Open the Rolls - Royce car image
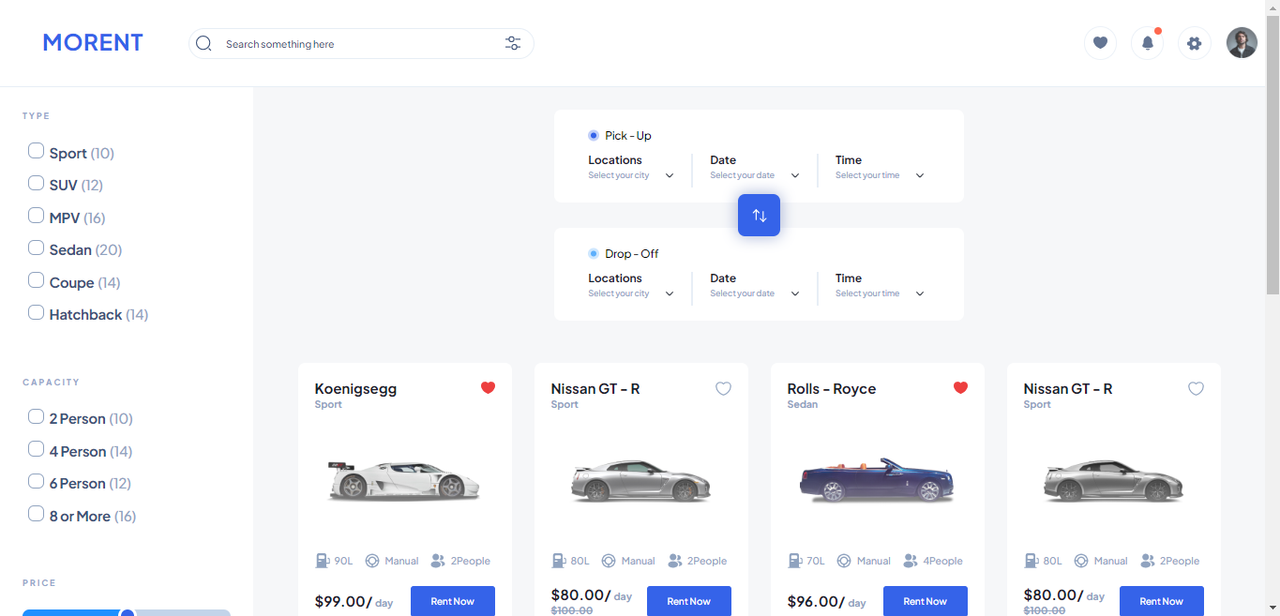Screen dimensions: 1280x616 click(877, 480)
